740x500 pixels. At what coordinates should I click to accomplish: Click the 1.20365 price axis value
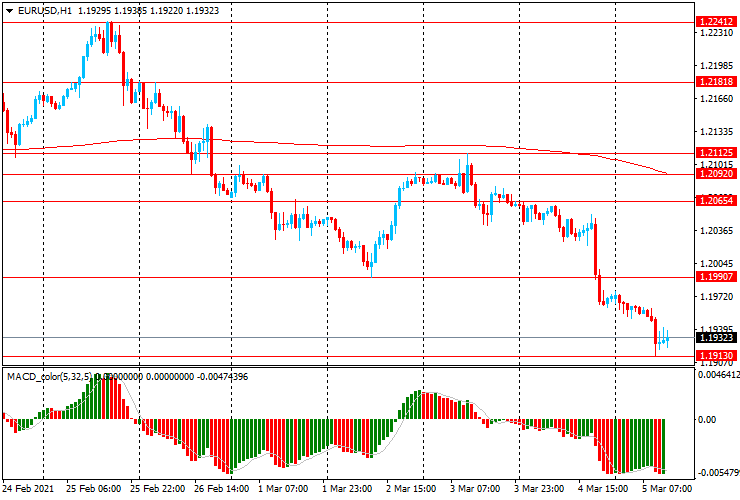coord(717,230)
